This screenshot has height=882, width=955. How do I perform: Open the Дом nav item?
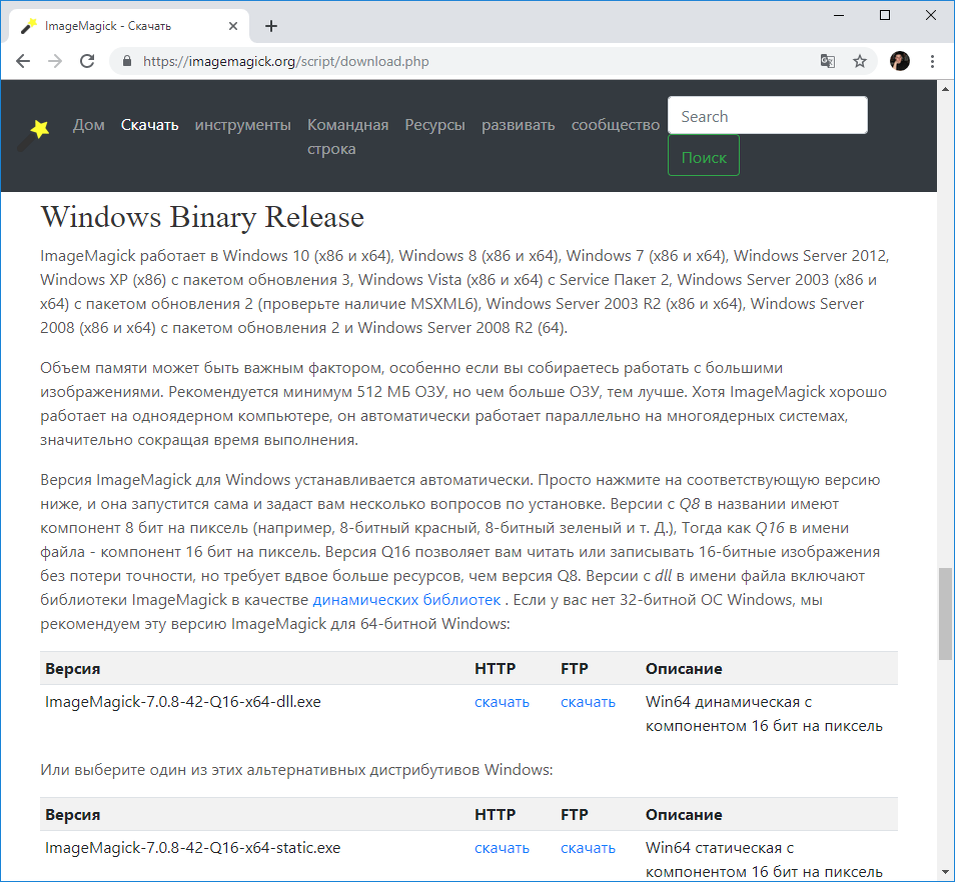pos(89,125)
